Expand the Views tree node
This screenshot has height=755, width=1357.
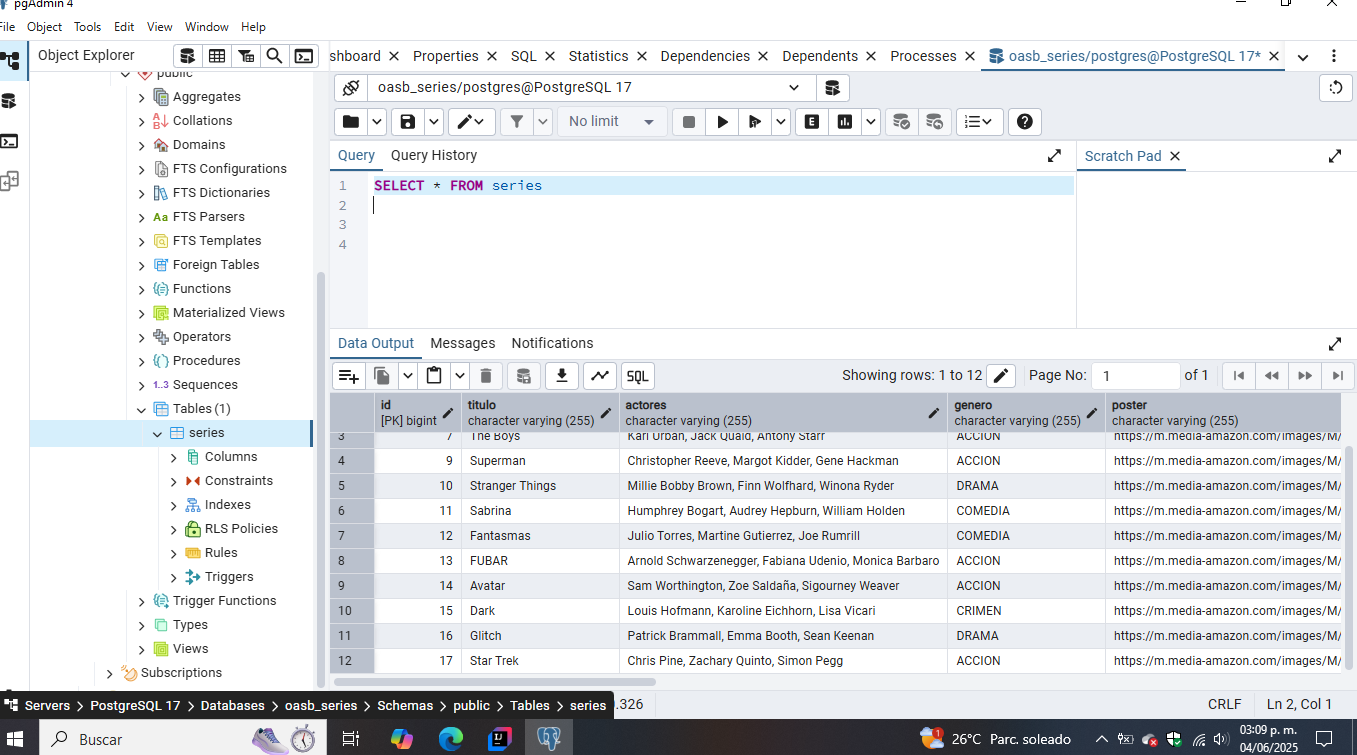pos(141,650)
